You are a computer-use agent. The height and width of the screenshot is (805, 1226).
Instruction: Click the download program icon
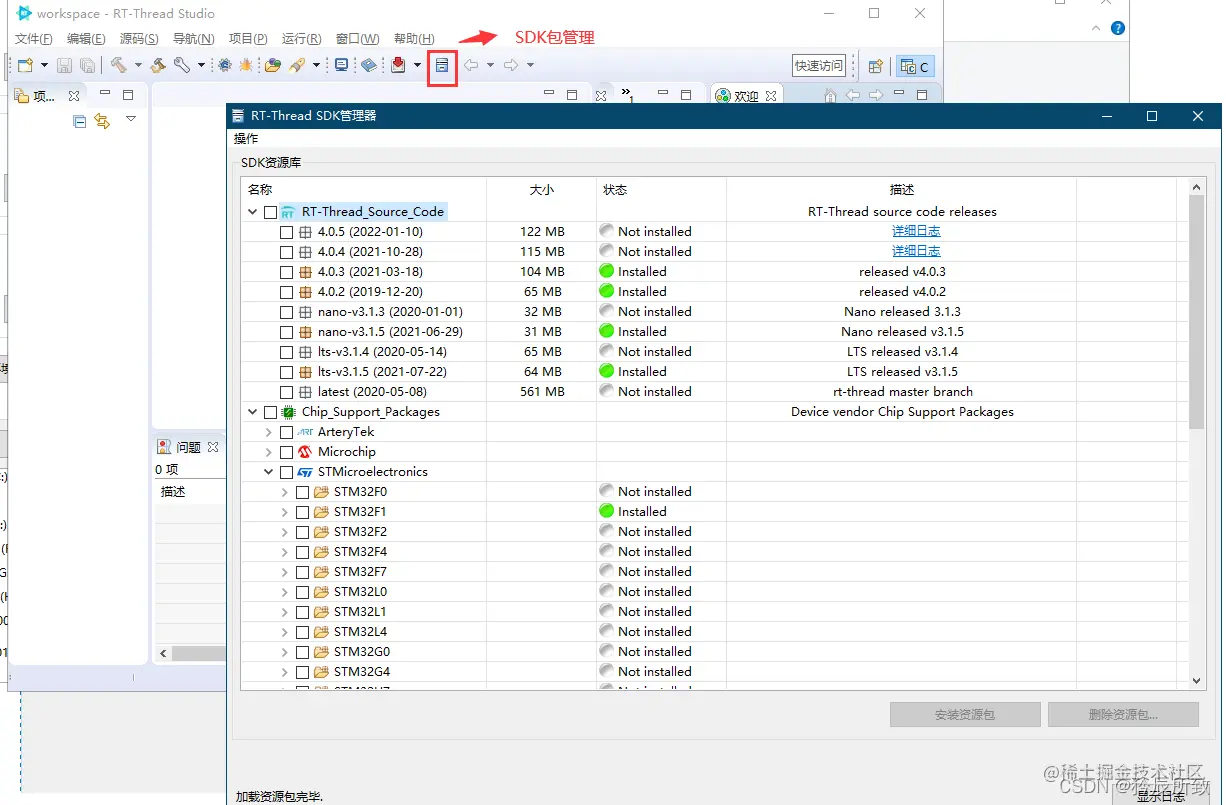pos(399,65)
